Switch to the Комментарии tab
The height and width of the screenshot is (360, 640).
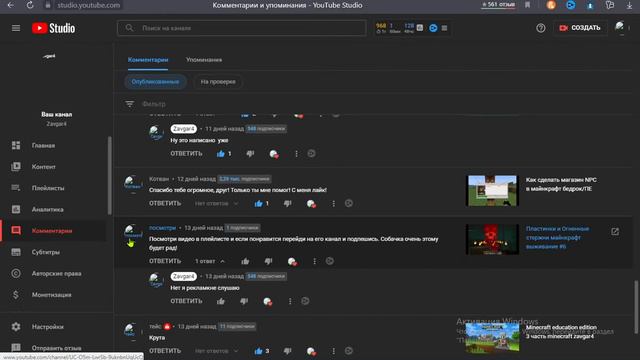pos(148,60)
